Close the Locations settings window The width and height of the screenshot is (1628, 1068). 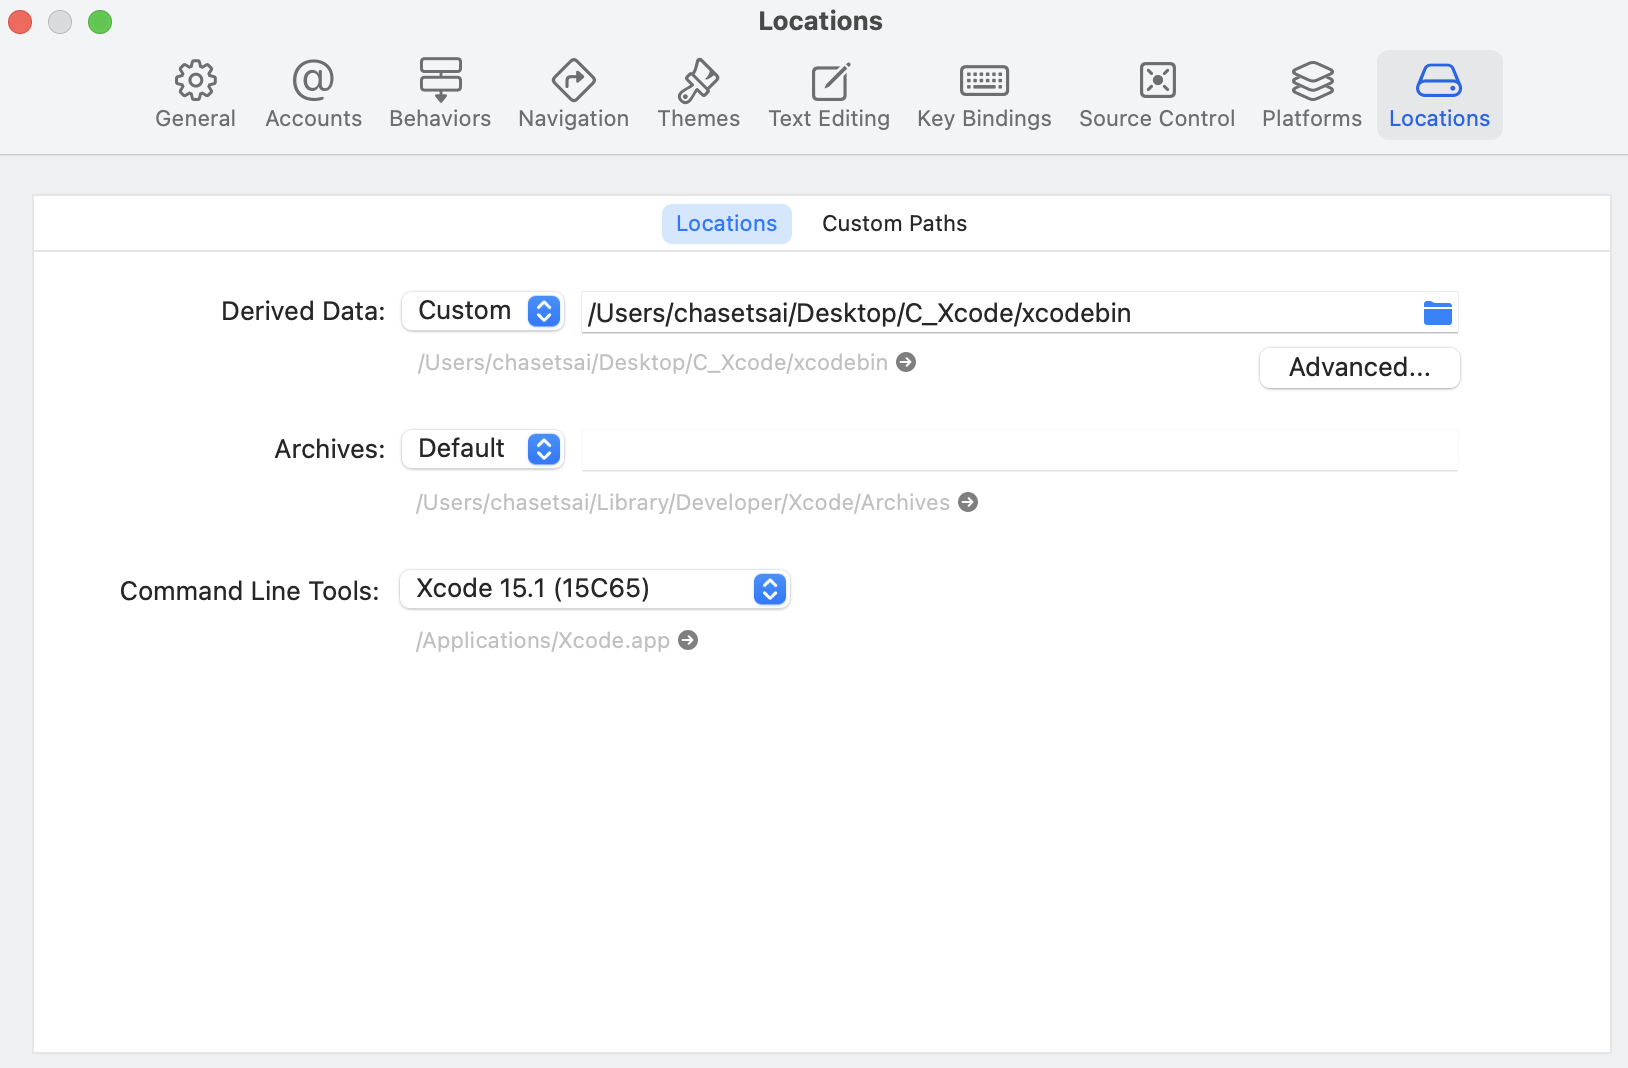(20, 21)
